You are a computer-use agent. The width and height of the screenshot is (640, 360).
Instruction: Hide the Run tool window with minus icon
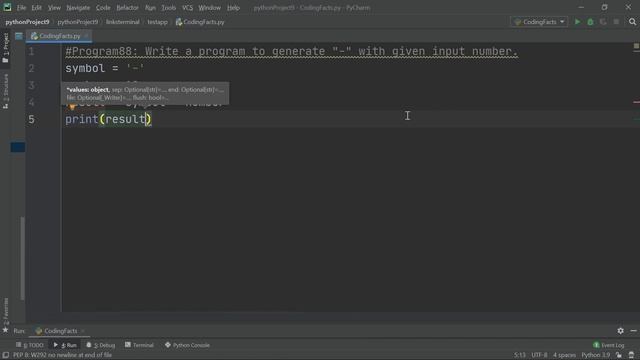633,331
